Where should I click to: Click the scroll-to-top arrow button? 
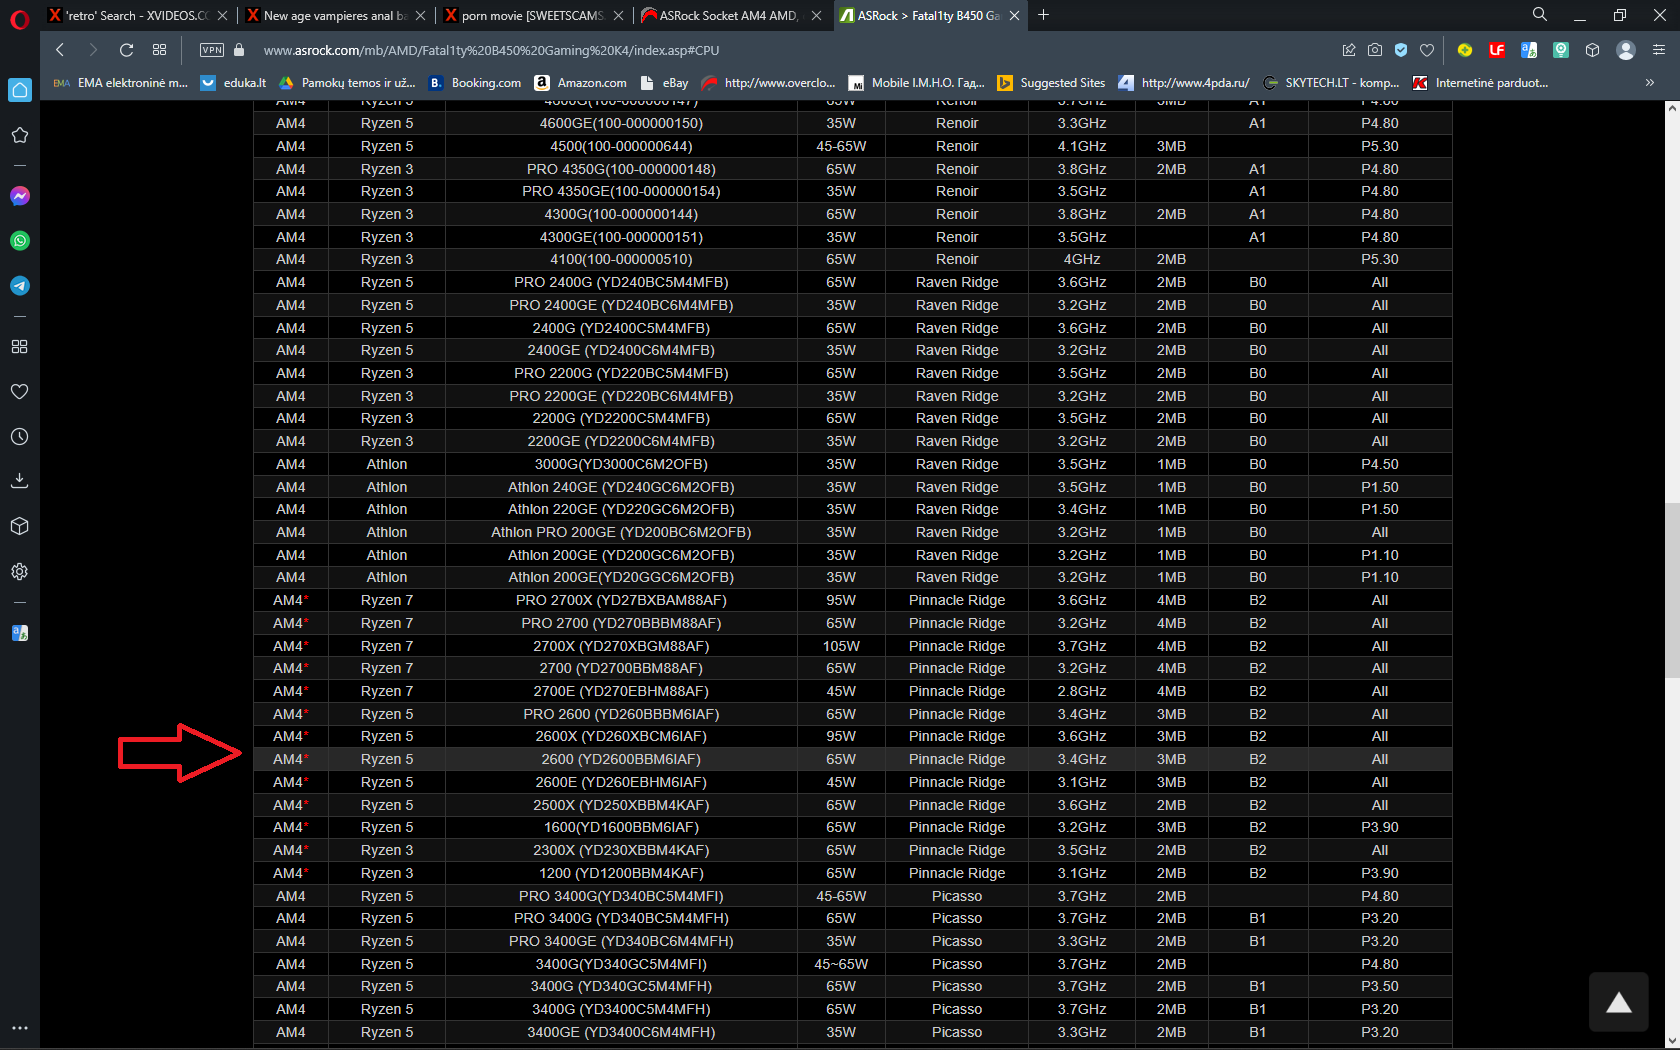(x=1619, y=1002)
